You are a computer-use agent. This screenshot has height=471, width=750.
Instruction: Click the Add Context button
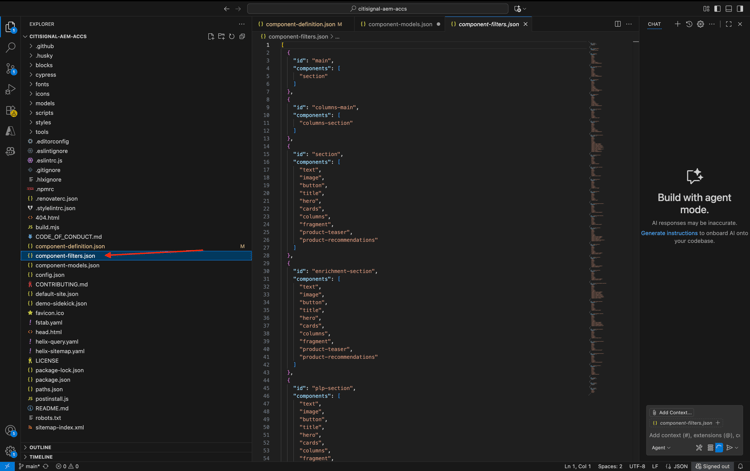click(672, 412)
